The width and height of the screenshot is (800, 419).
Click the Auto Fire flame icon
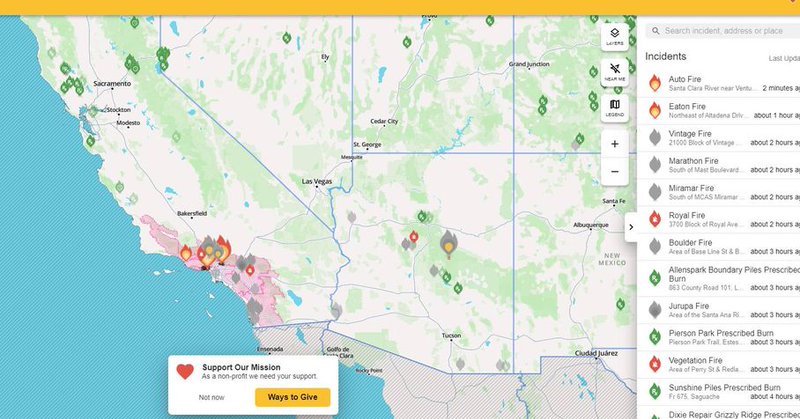(x=655, y=83)
